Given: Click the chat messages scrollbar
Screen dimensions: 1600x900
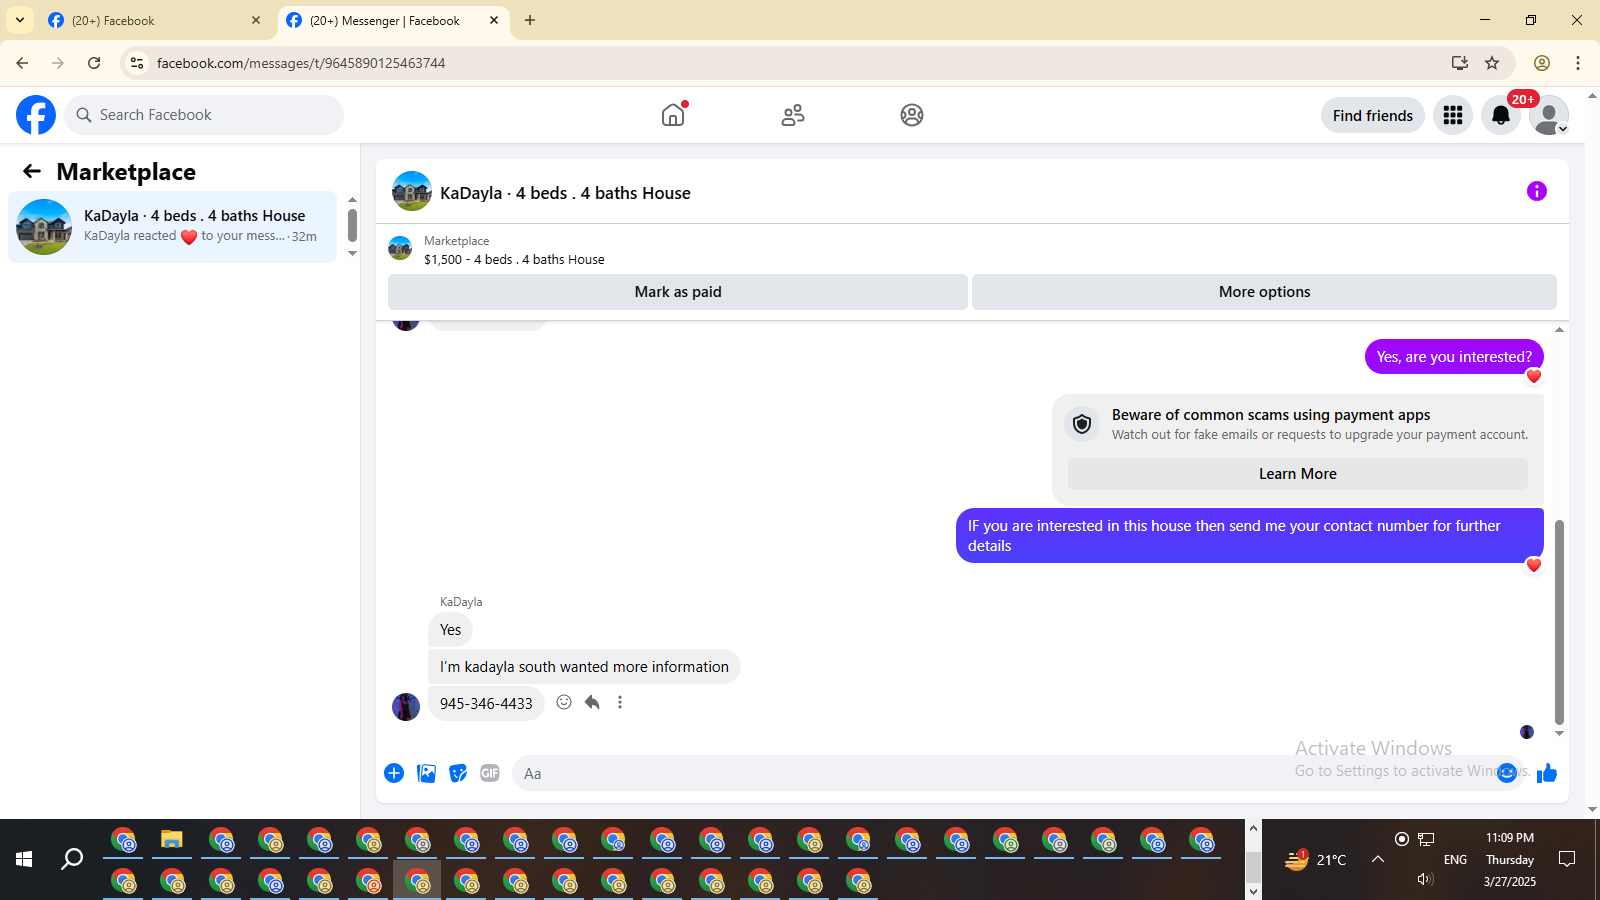Looking at the screenshot, I should 1559,622.
